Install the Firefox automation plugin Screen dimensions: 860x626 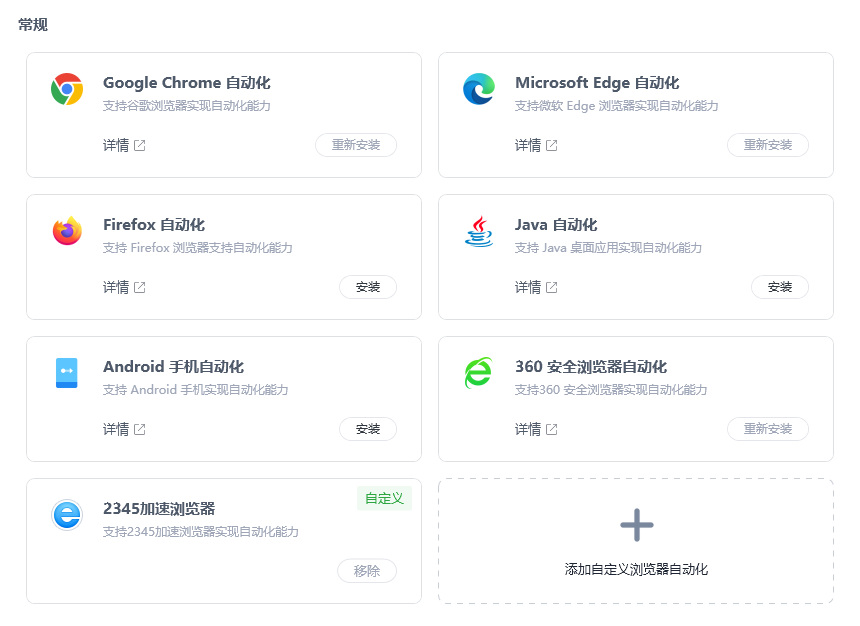(368, 287)
